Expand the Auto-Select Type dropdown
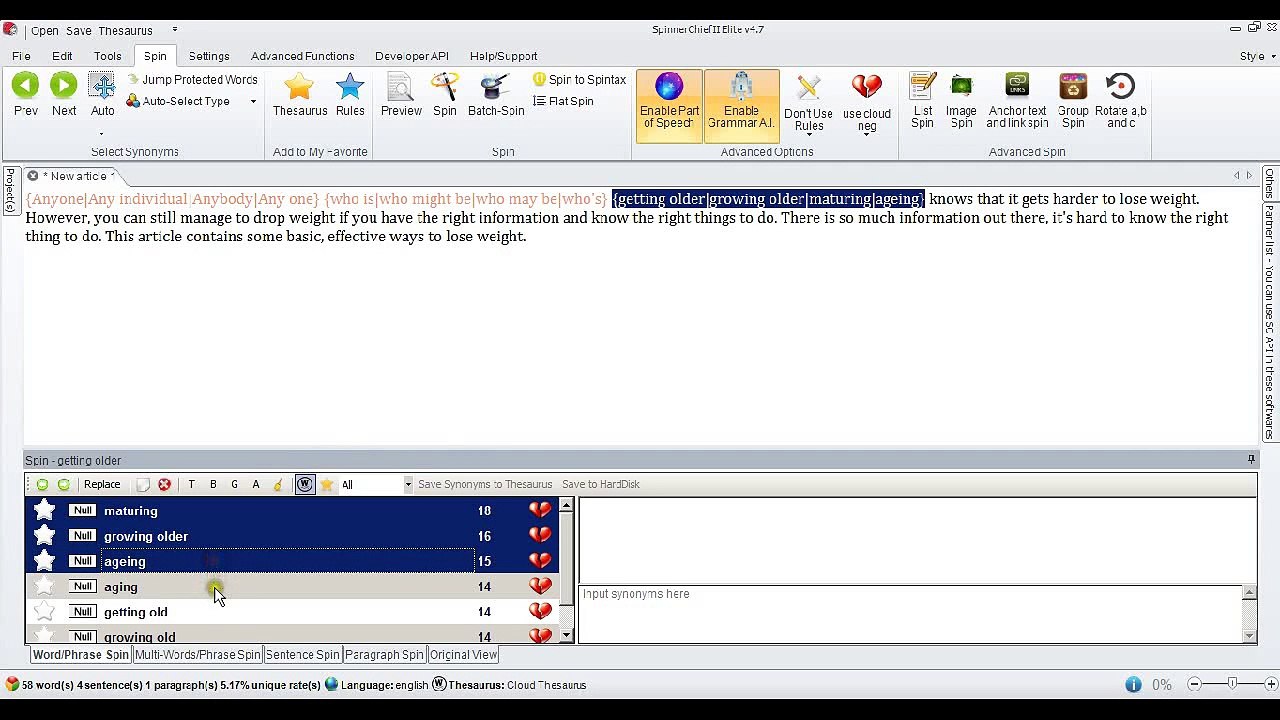The image size is (1280, 720). coord(253,101)
